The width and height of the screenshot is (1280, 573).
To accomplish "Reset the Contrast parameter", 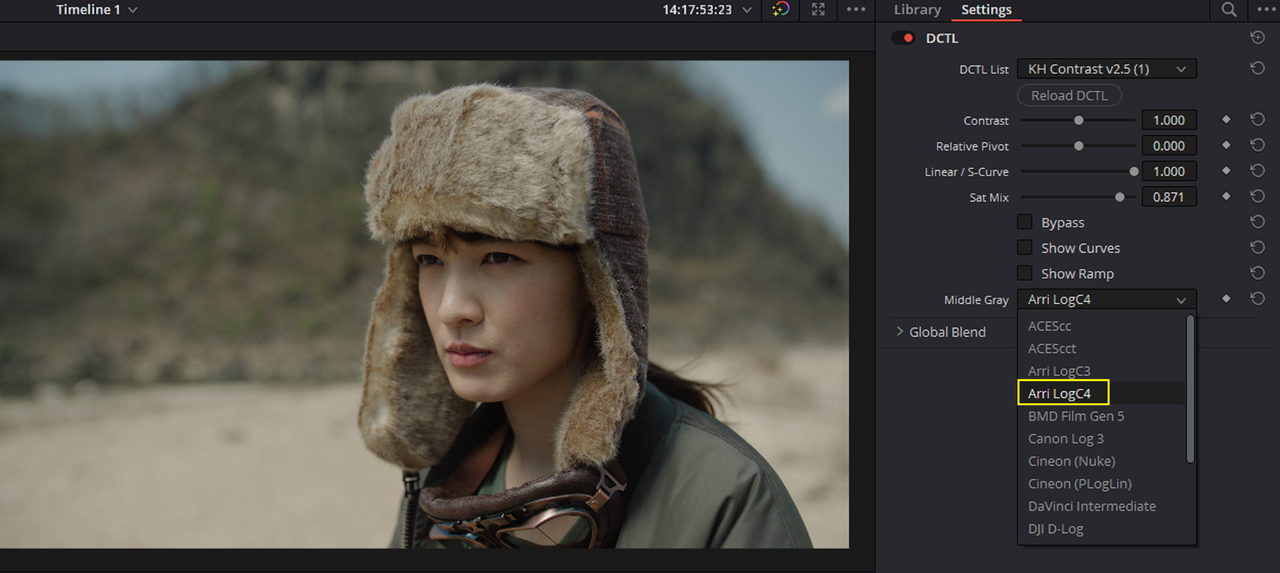I will [x=1257, y=120].
